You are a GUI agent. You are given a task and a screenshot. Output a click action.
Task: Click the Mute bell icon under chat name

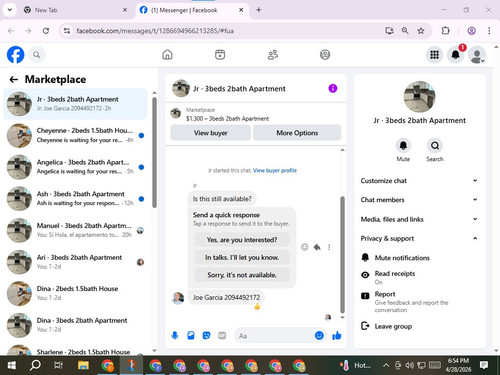(x=403, y=145)
